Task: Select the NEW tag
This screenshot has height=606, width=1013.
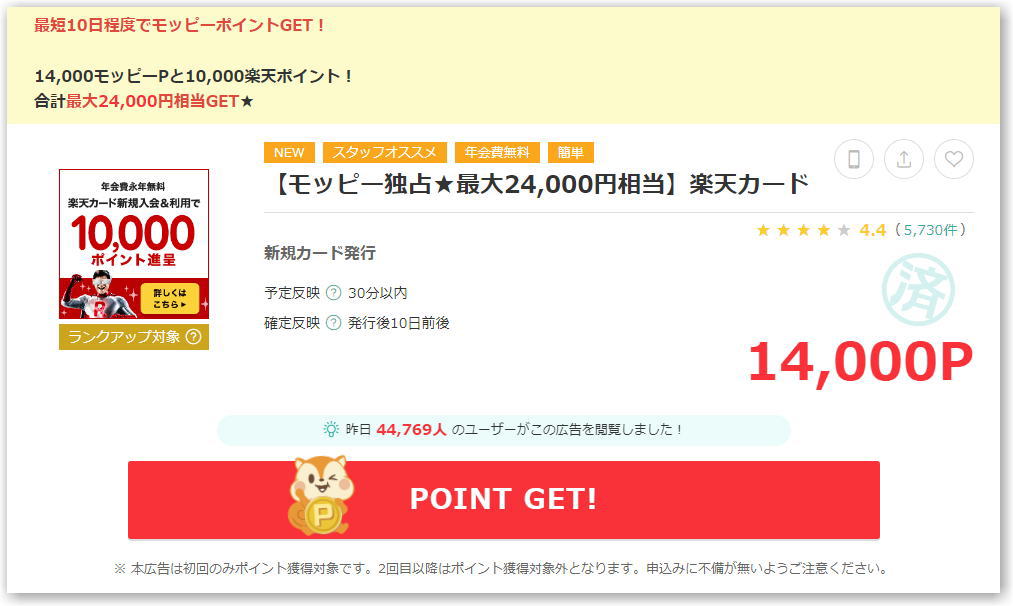Action: [289, 152]
